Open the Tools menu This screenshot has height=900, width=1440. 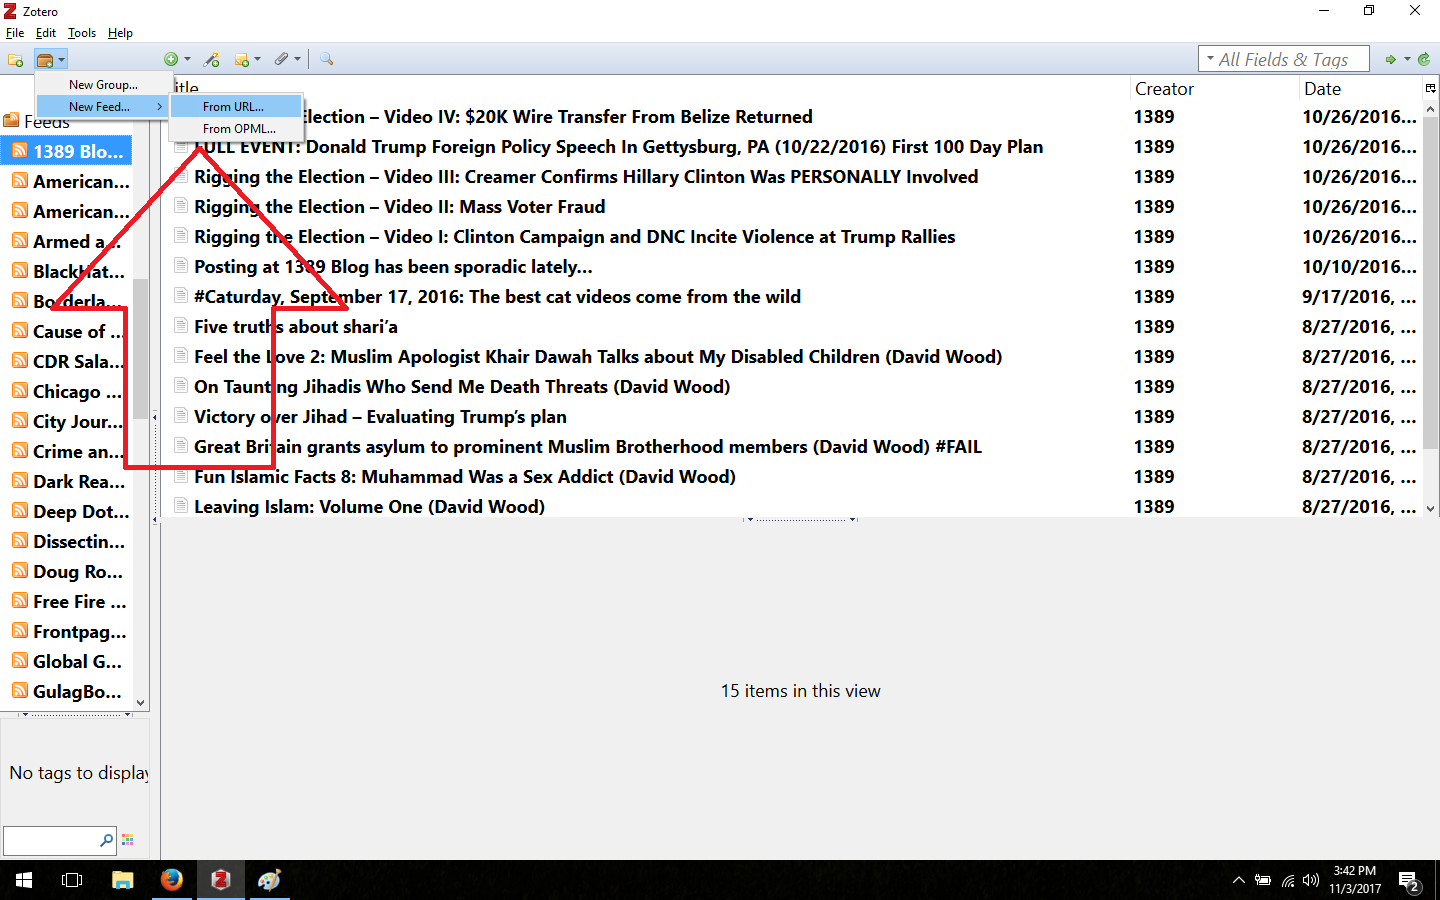tap(82, 33)
